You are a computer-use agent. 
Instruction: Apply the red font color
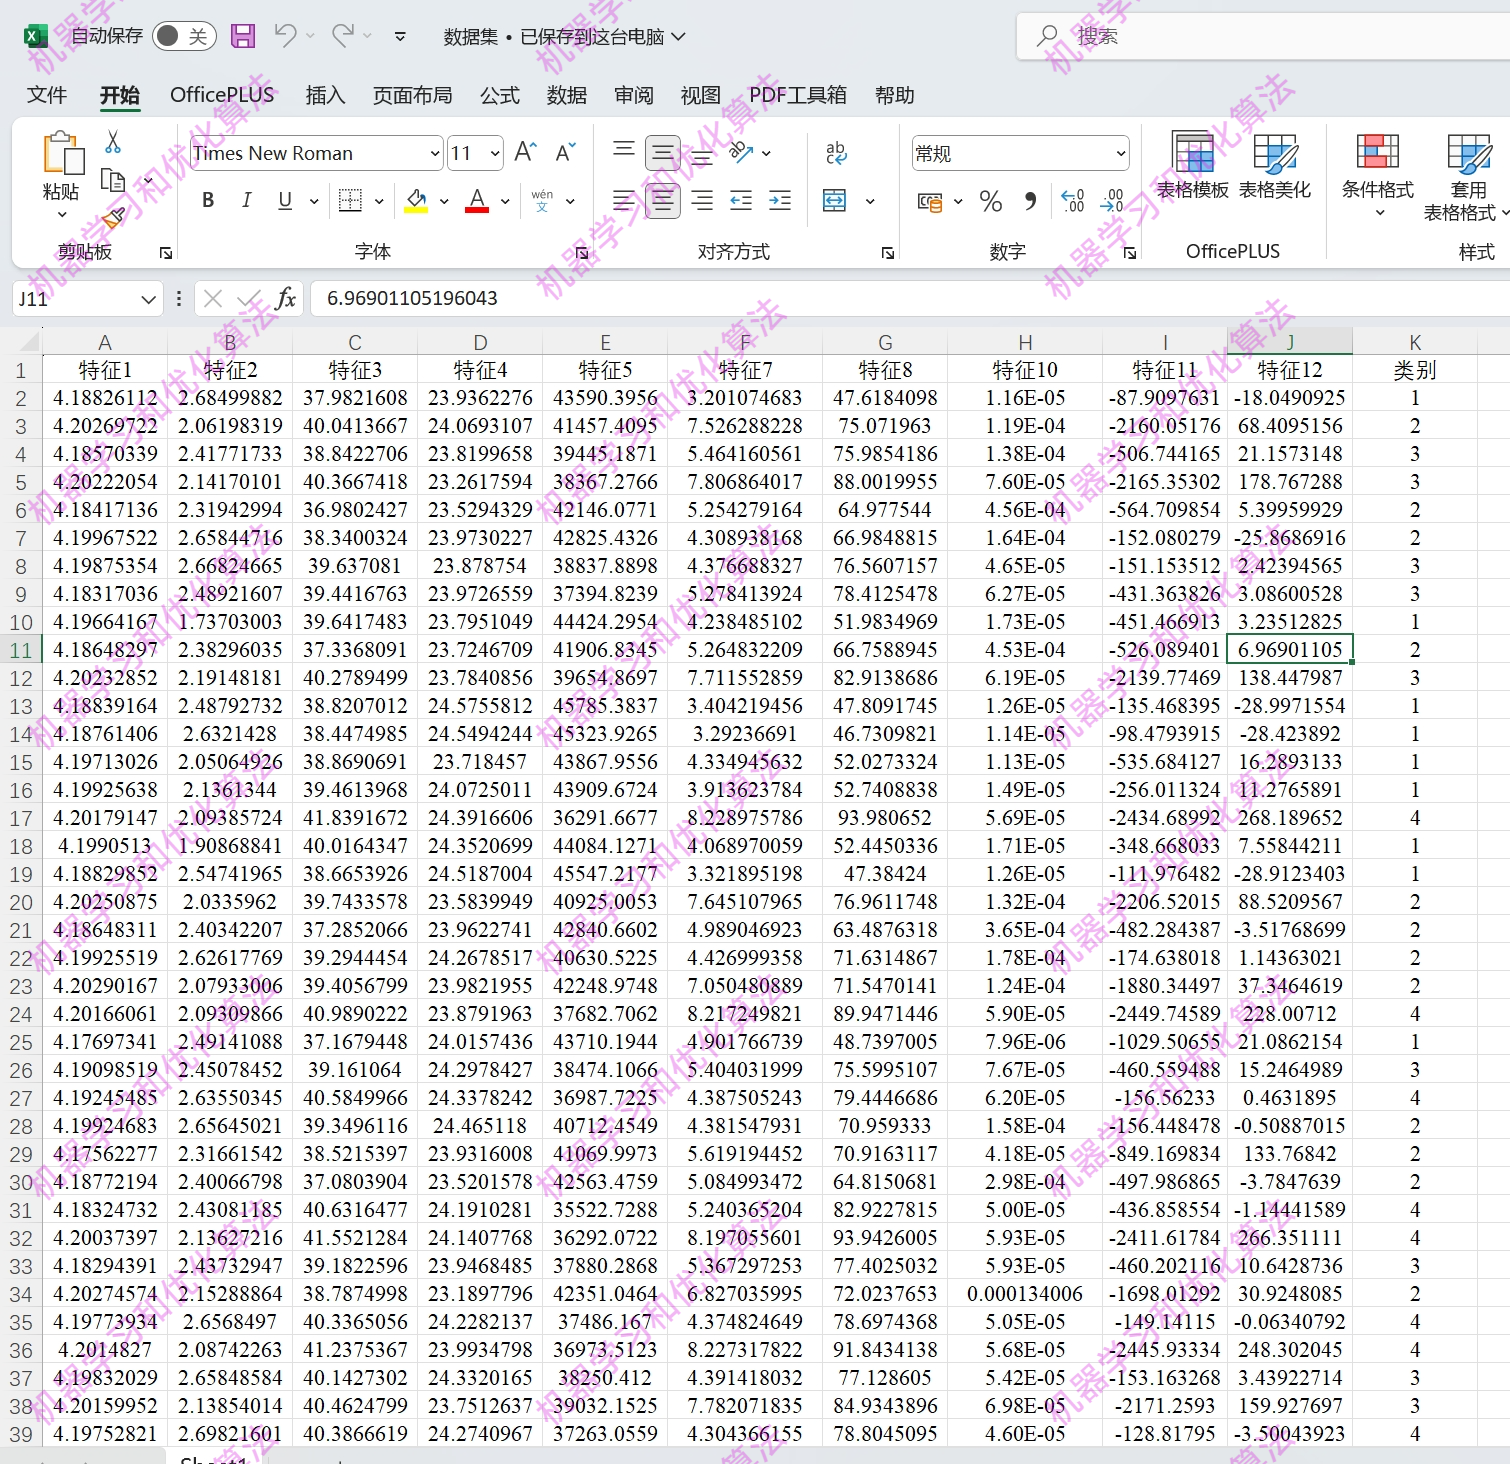click(478, 201)
